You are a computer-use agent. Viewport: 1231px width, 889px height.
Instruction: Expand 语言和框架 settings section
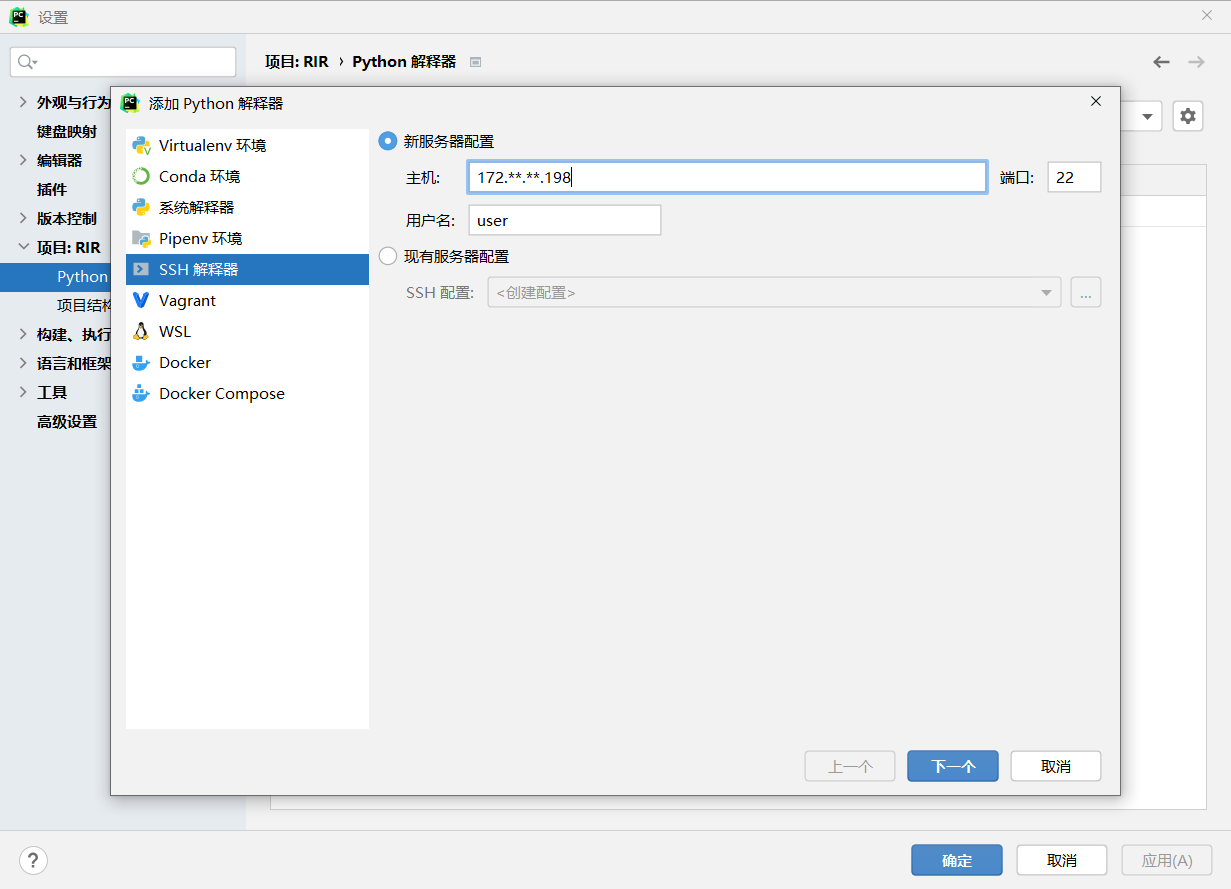pos(23,363)
